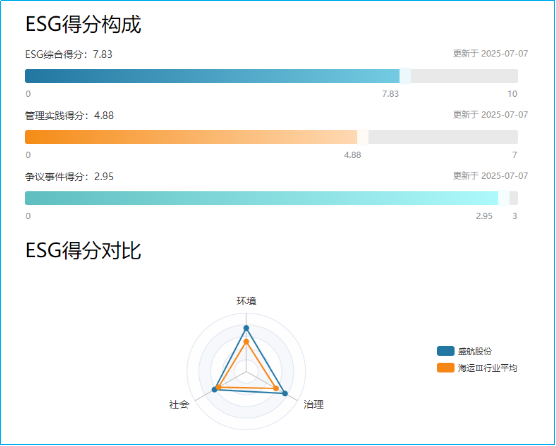Select the orange data point on 治理 axis
The width and height of the screenshot is (556, 446).
pos(276,389)
